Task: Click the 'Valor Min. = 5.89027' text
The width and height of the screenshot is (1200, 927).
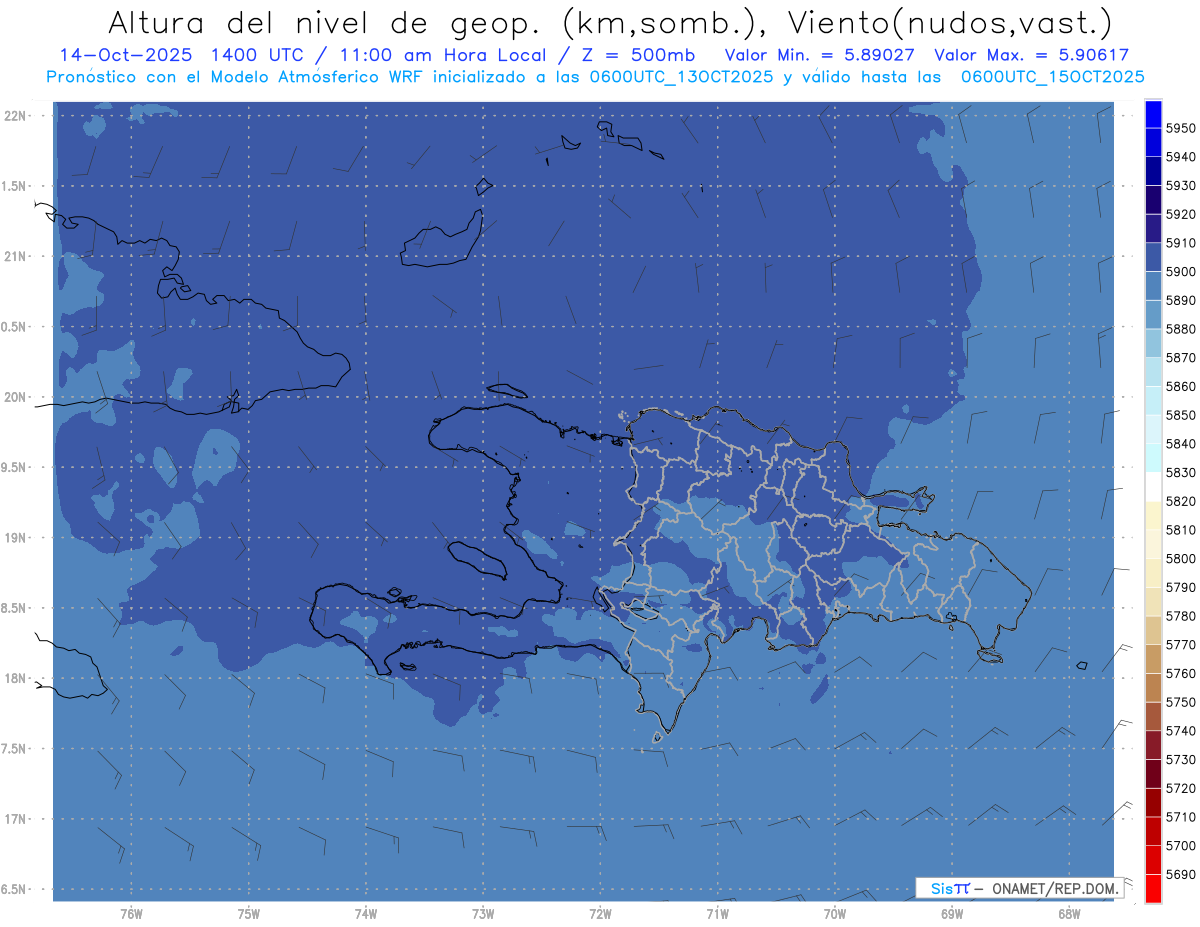Action: pos(819,55)
